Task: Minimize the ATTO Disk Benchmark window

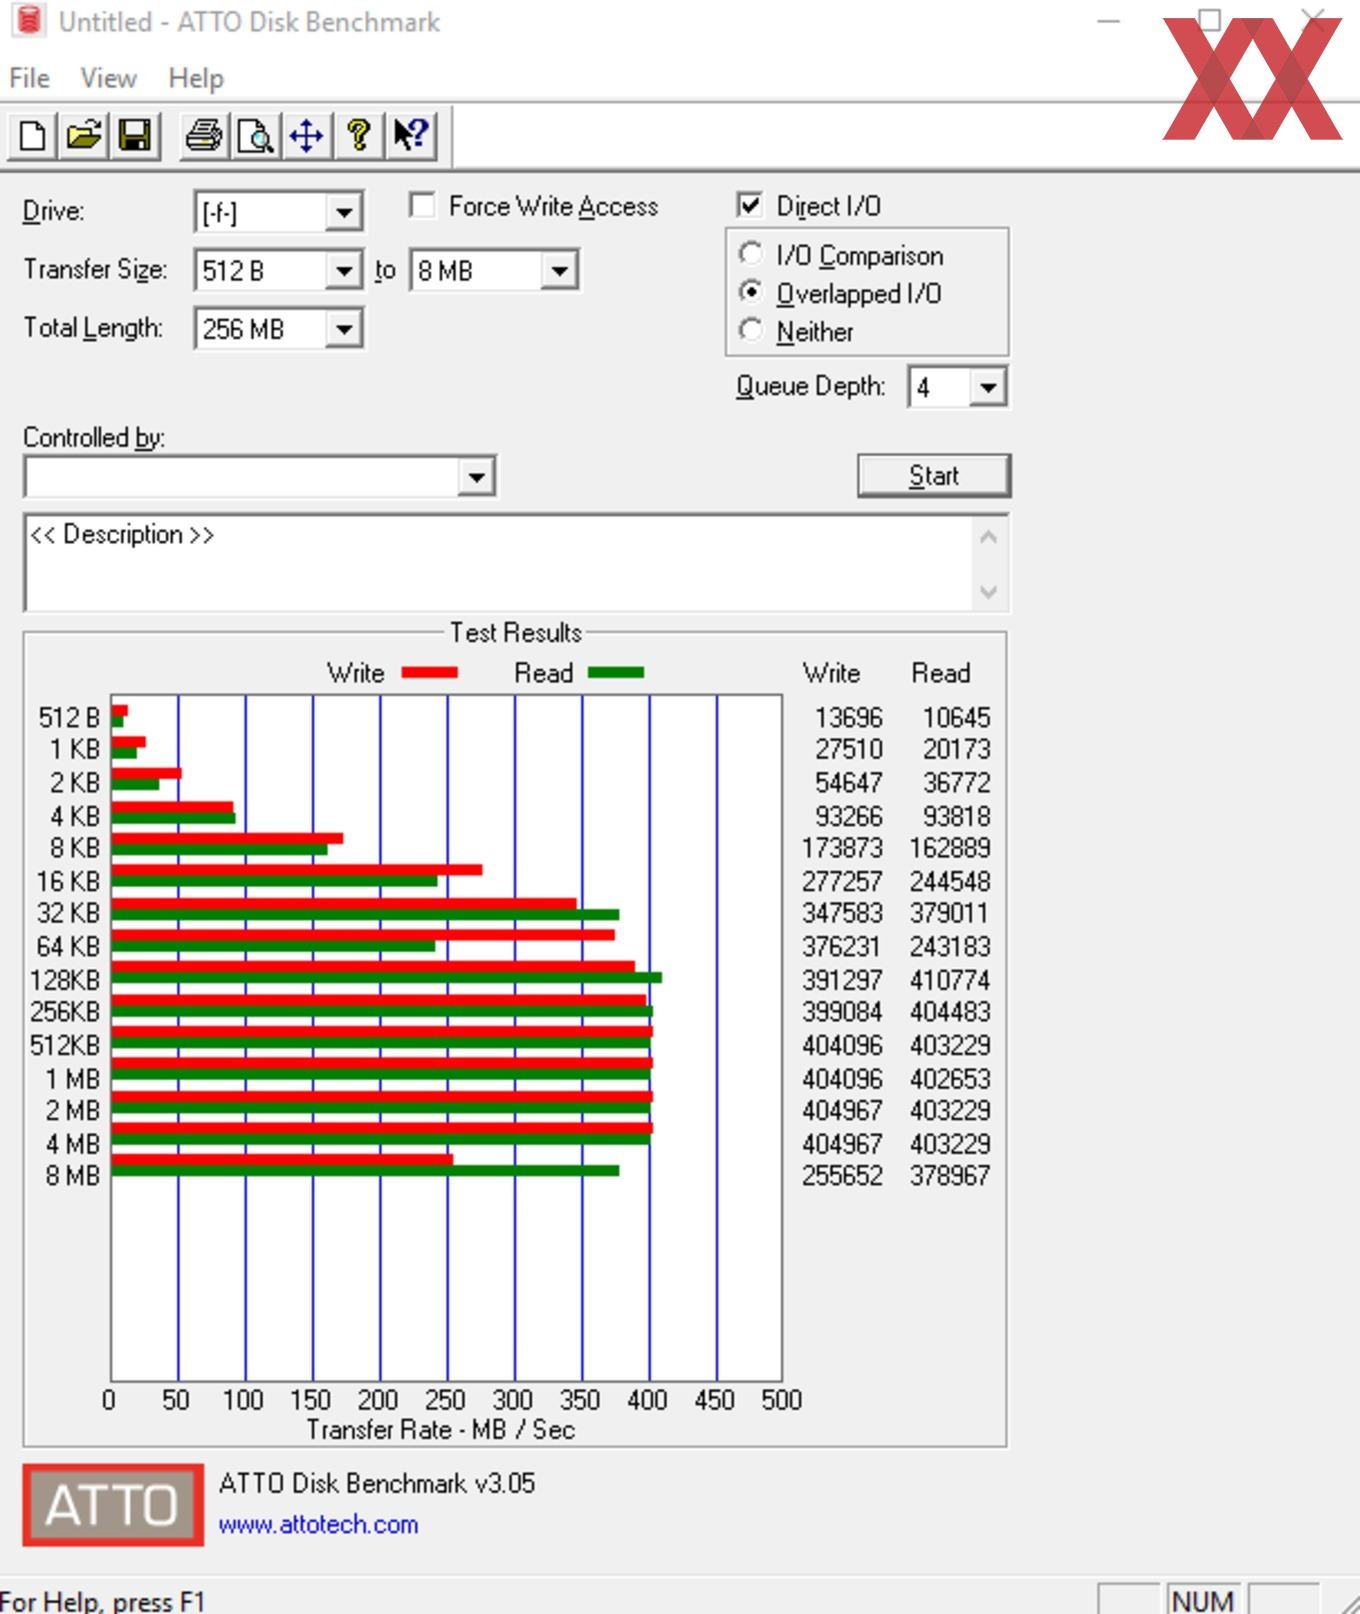Action: [x=1108, y=21]
